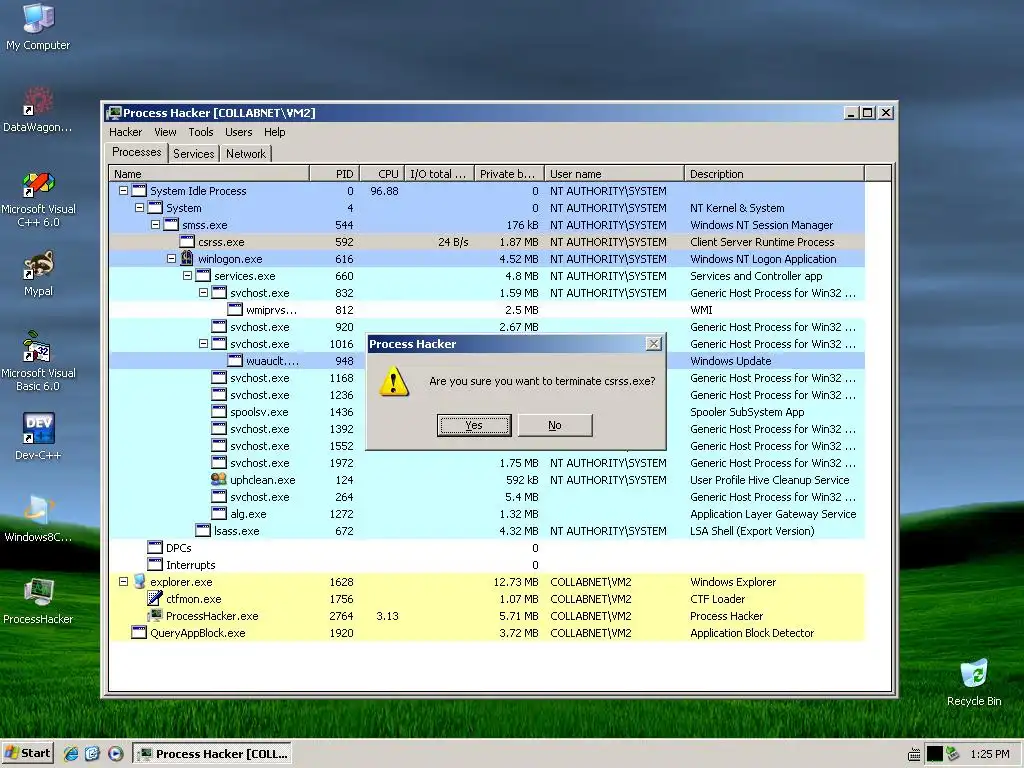
Task: Collapse the System process node
Action: (x=139, y=208)
